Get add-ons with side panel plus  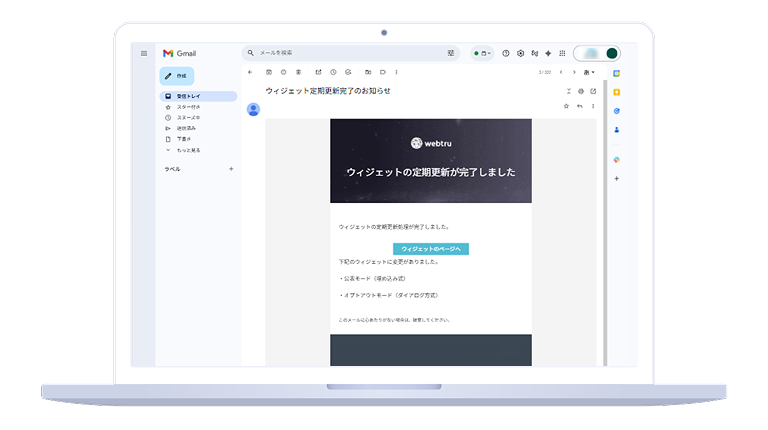617,178
